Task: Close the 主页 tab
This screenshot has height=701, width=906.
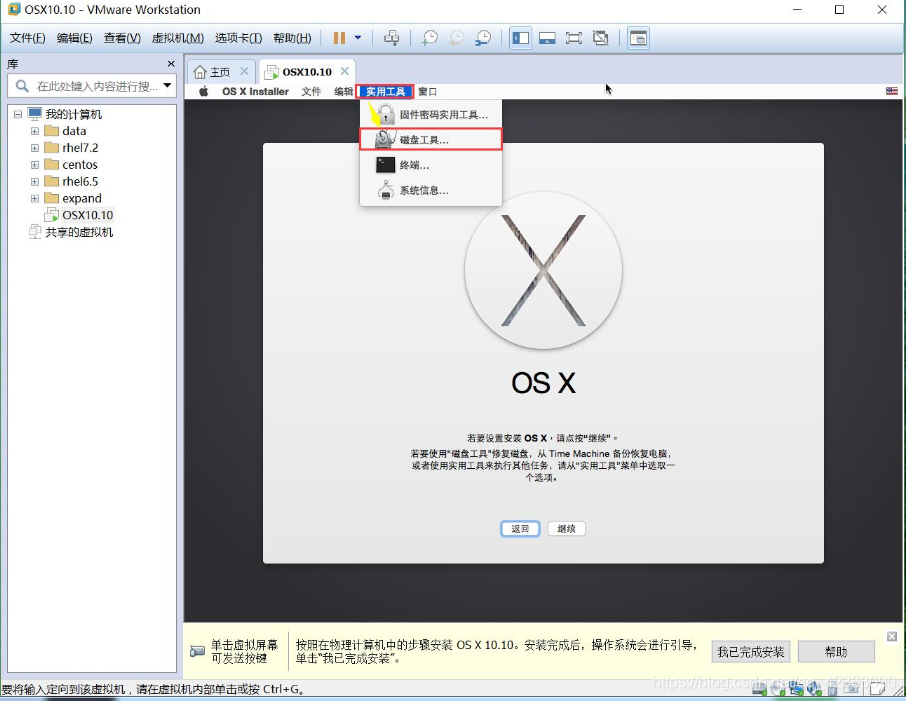Action: 244,71
